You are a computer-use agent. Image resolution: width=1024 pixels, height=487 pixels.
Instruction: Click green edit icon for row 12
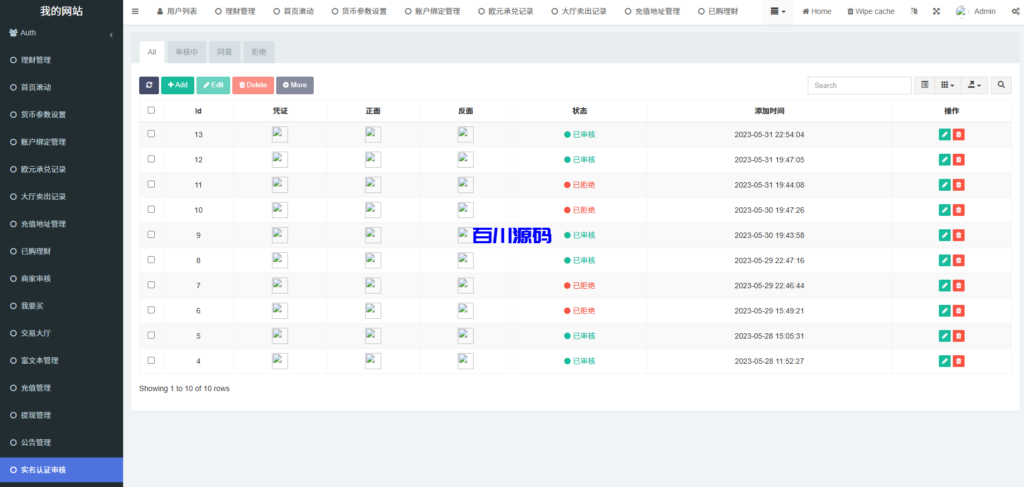[944, 160]
